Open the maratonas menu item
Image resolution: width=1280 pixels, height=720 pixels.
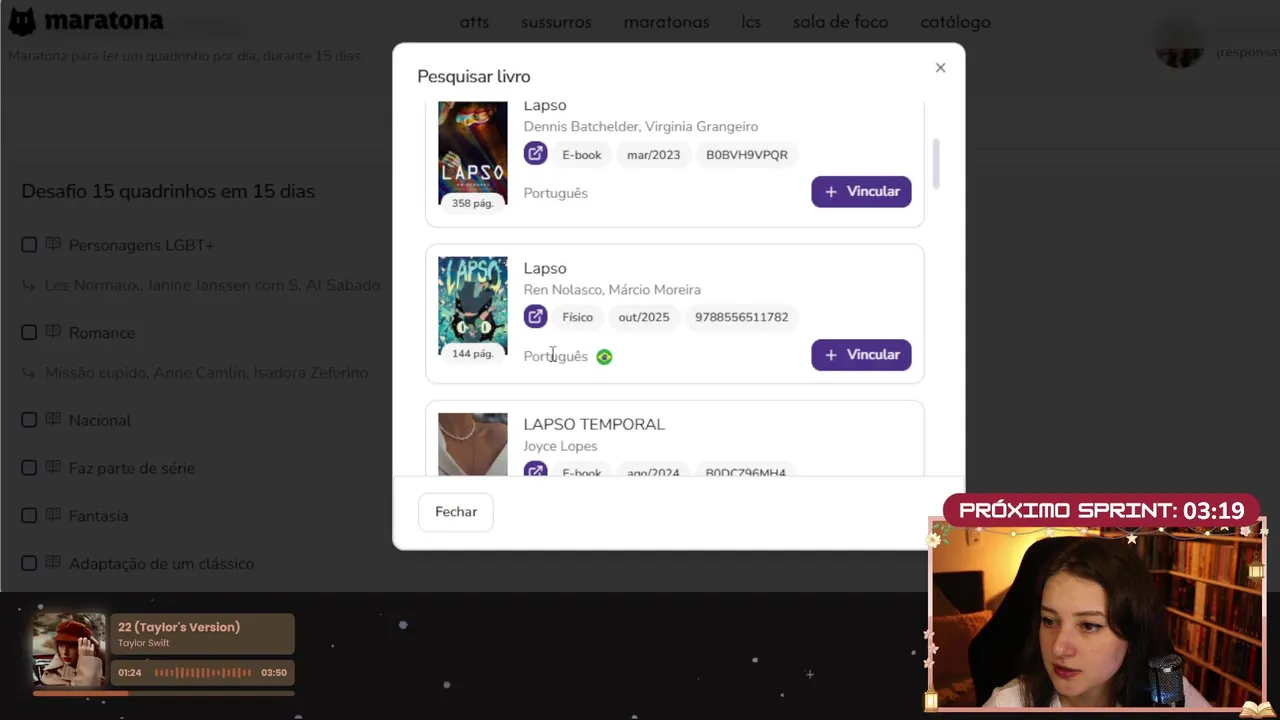[x=666, y=22]
